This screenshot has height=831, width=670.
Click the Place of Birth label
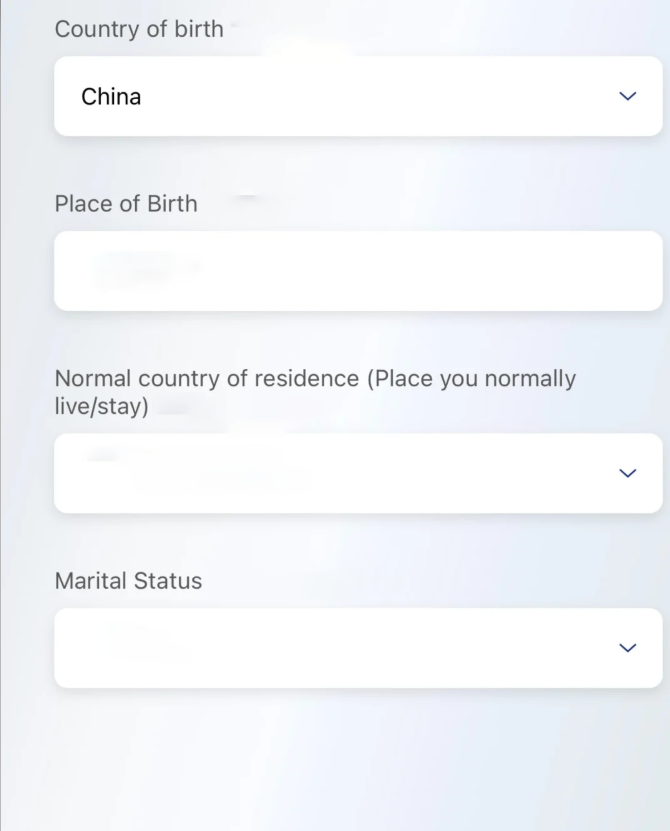coord(126,204)
